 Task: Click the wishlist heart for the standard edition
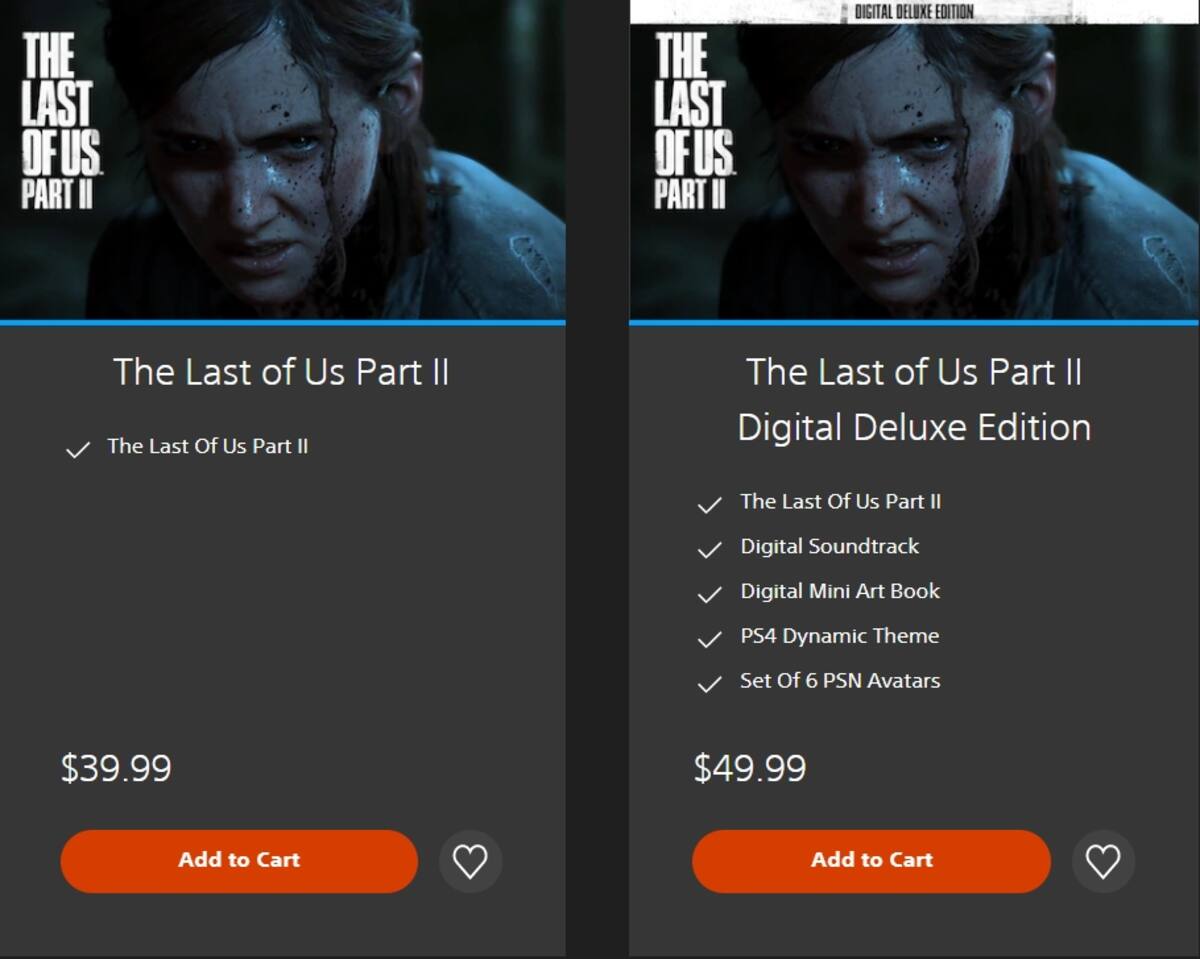point(470,861)
